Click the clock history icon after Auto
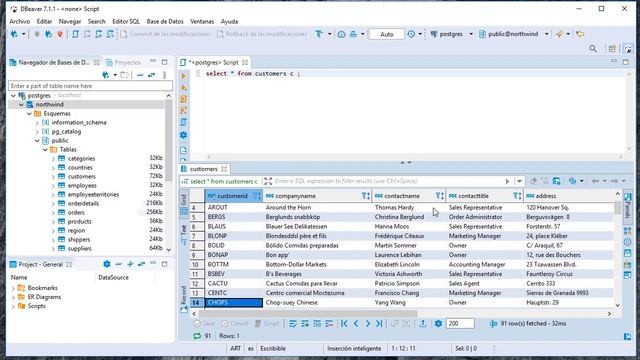This screenshot has width=640, height=360. tap(411, 34)
